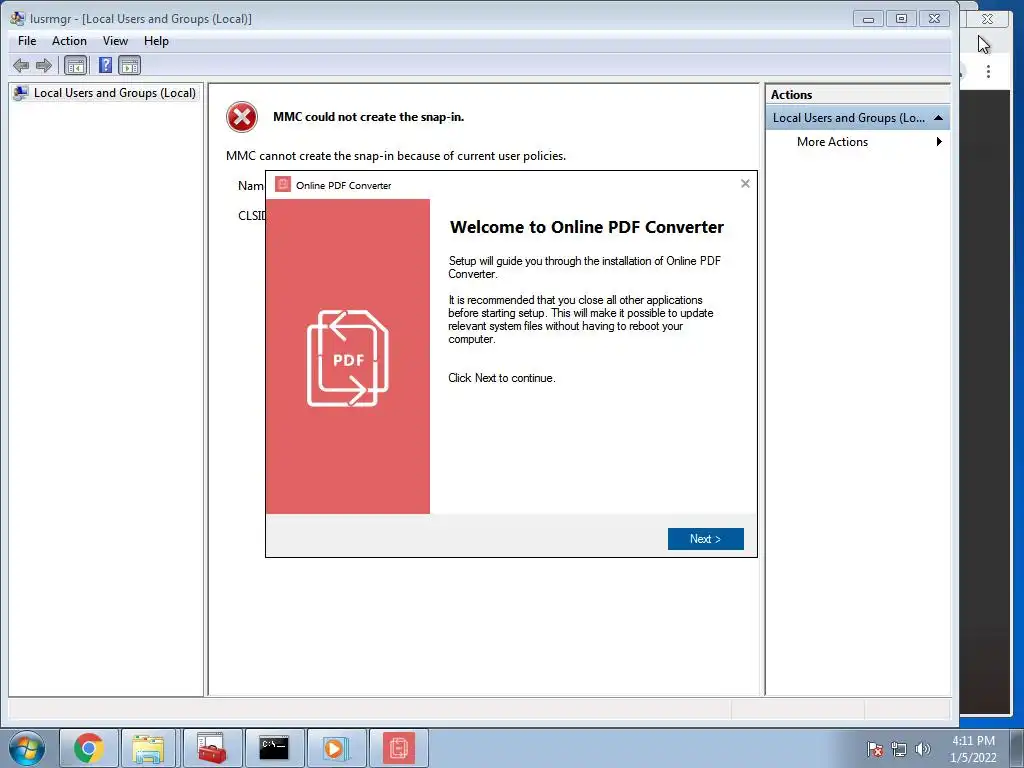
Task: Open Google Chrome from the taskbar
Action: pos(89,748)
